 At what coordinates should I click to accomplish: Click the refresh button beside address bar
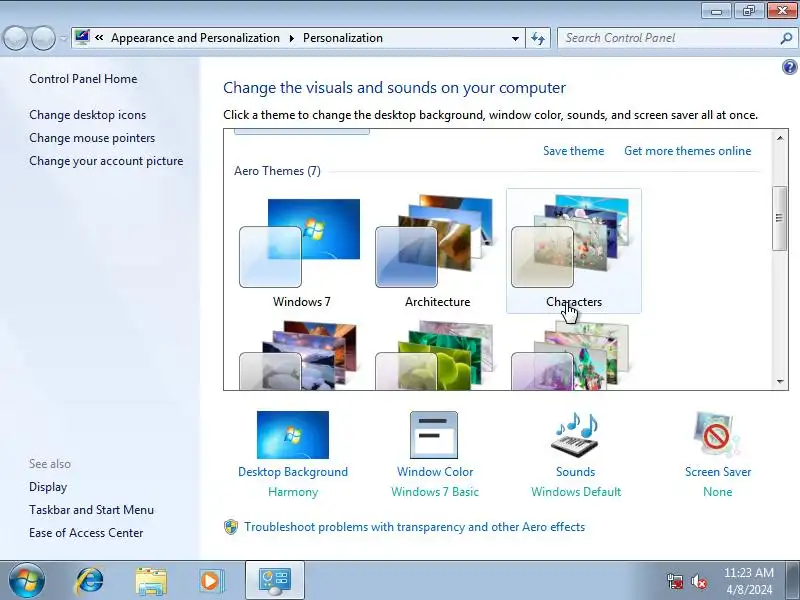coord(538,38)
